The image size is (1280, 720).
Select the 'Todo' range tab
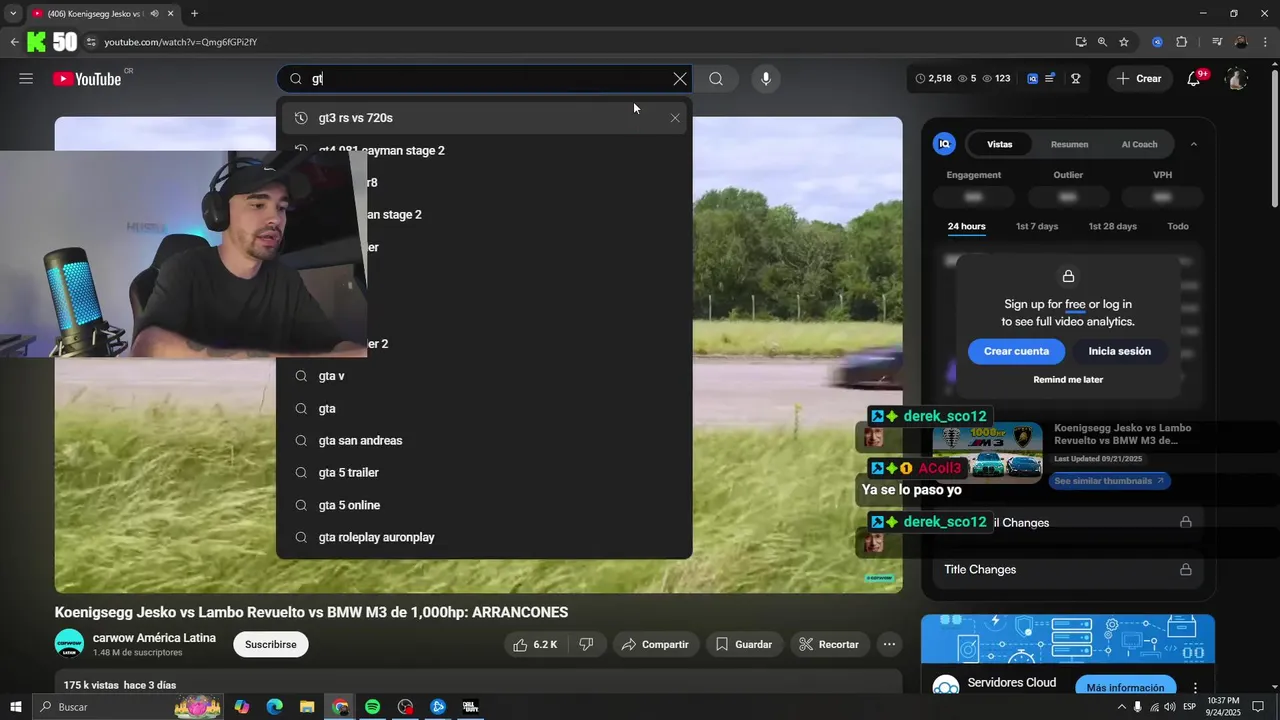pyautogui.click(x=1178, y=226)
